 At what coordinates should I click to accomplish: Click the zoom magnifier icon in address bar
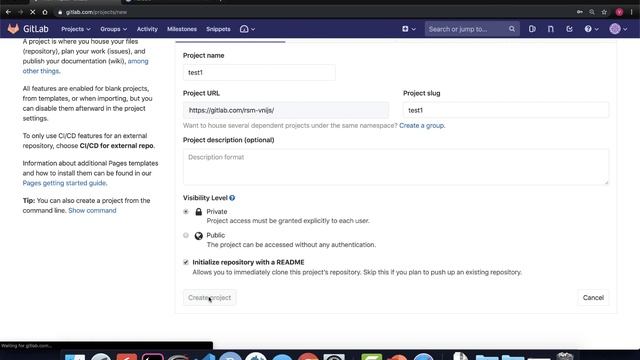pyautogui.click(x=592, y=12)
